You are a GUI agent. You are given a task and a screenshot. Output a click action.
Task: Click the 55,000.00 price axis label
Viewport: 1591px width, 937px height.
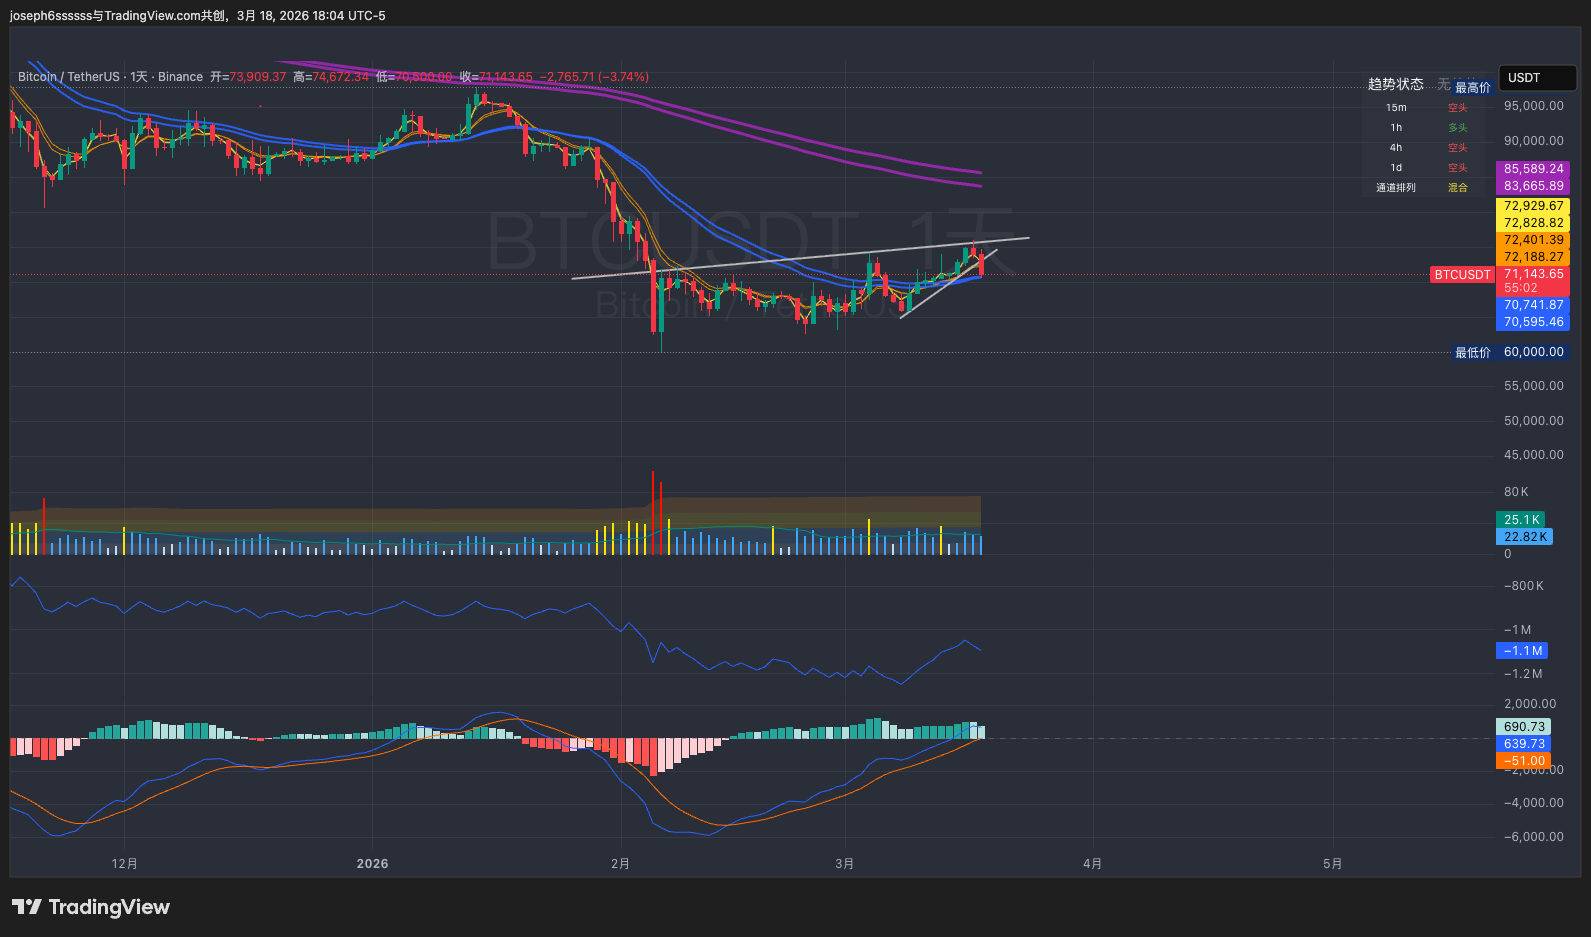pos(1533,386)
